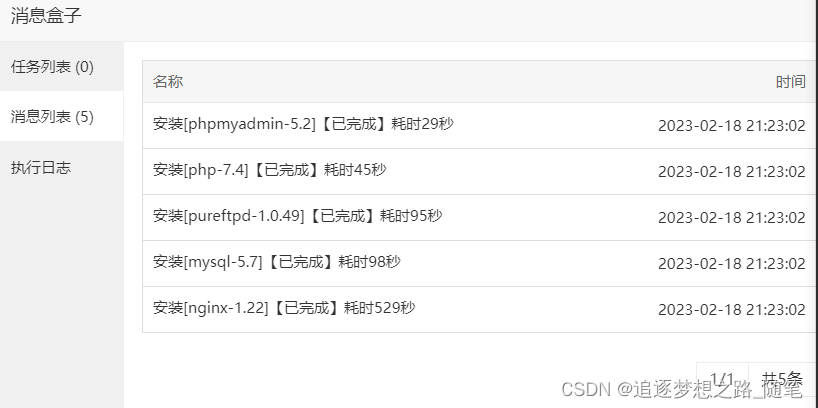The image size is (818, 408).
Task: Click the 共5条 total count label
Action: click(x=781, y=380)
